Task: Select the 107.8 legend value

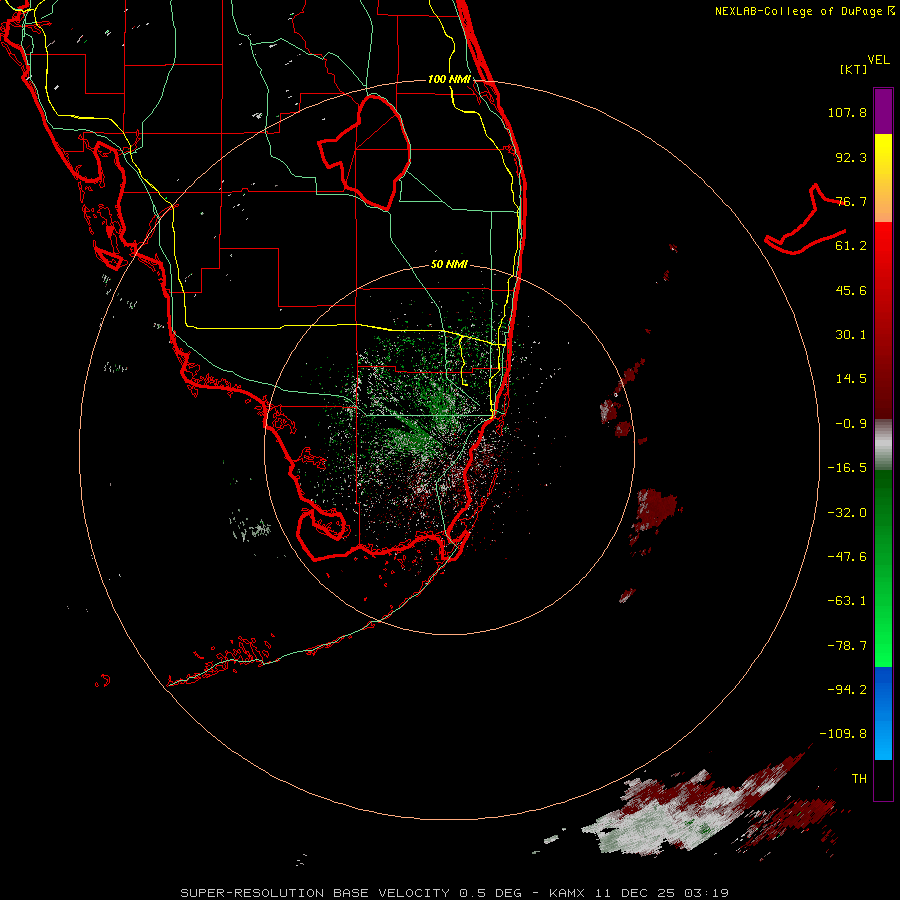Action: point(847,112)
